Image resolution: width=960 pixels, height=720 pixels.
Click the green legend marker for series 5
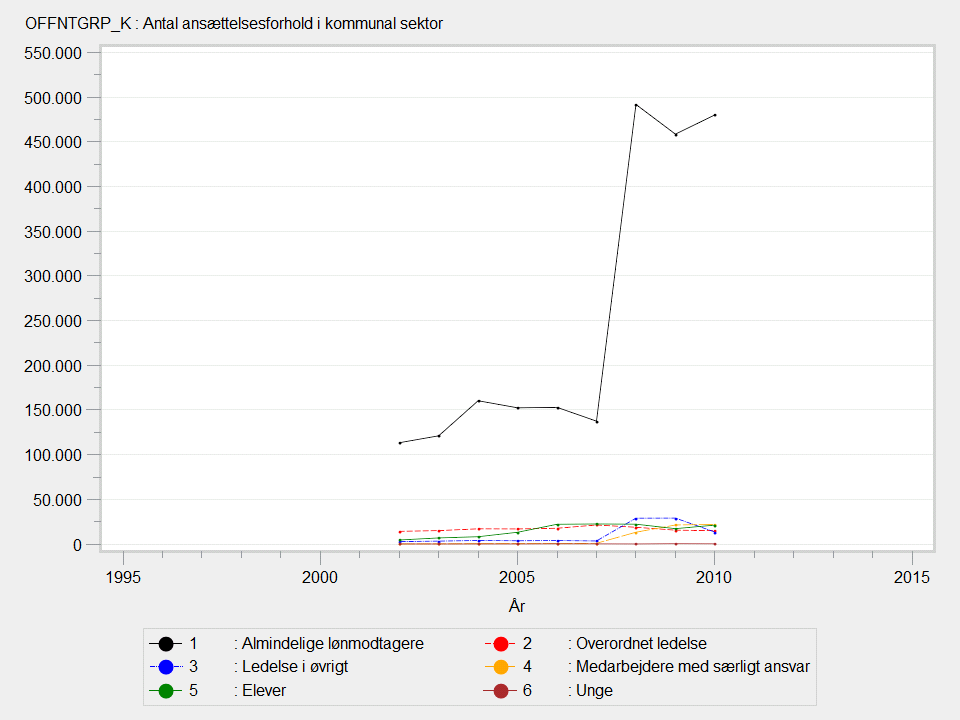[x=166, y=690]
